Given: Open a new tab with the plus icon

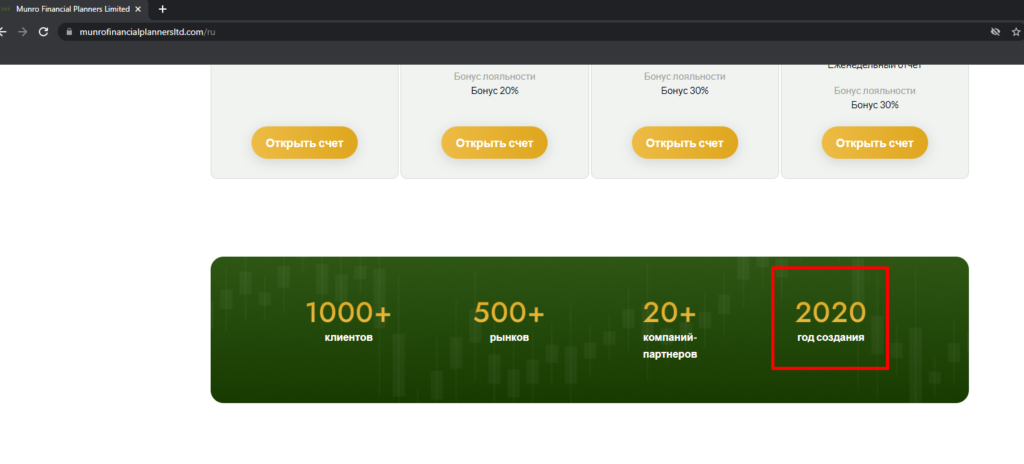Looking at the screenshot, I should click(x=163, y=9).
